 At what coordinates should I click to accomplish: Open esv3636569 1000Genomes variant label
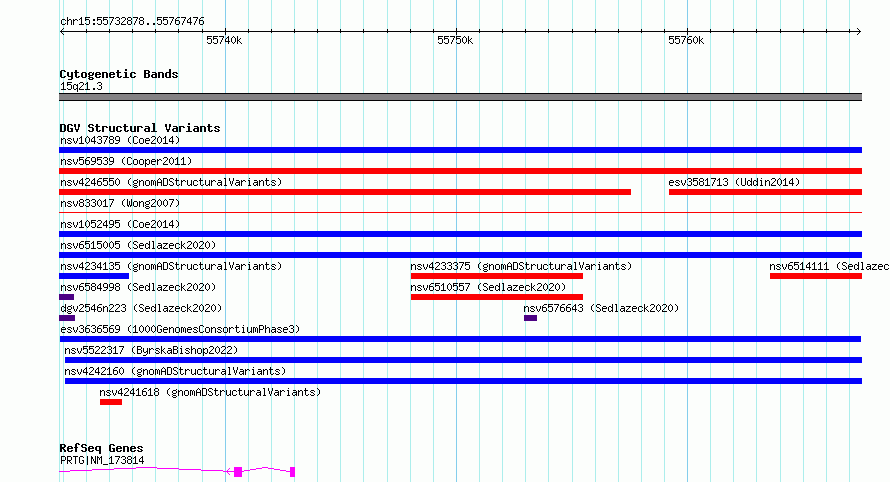coord(180,329)
